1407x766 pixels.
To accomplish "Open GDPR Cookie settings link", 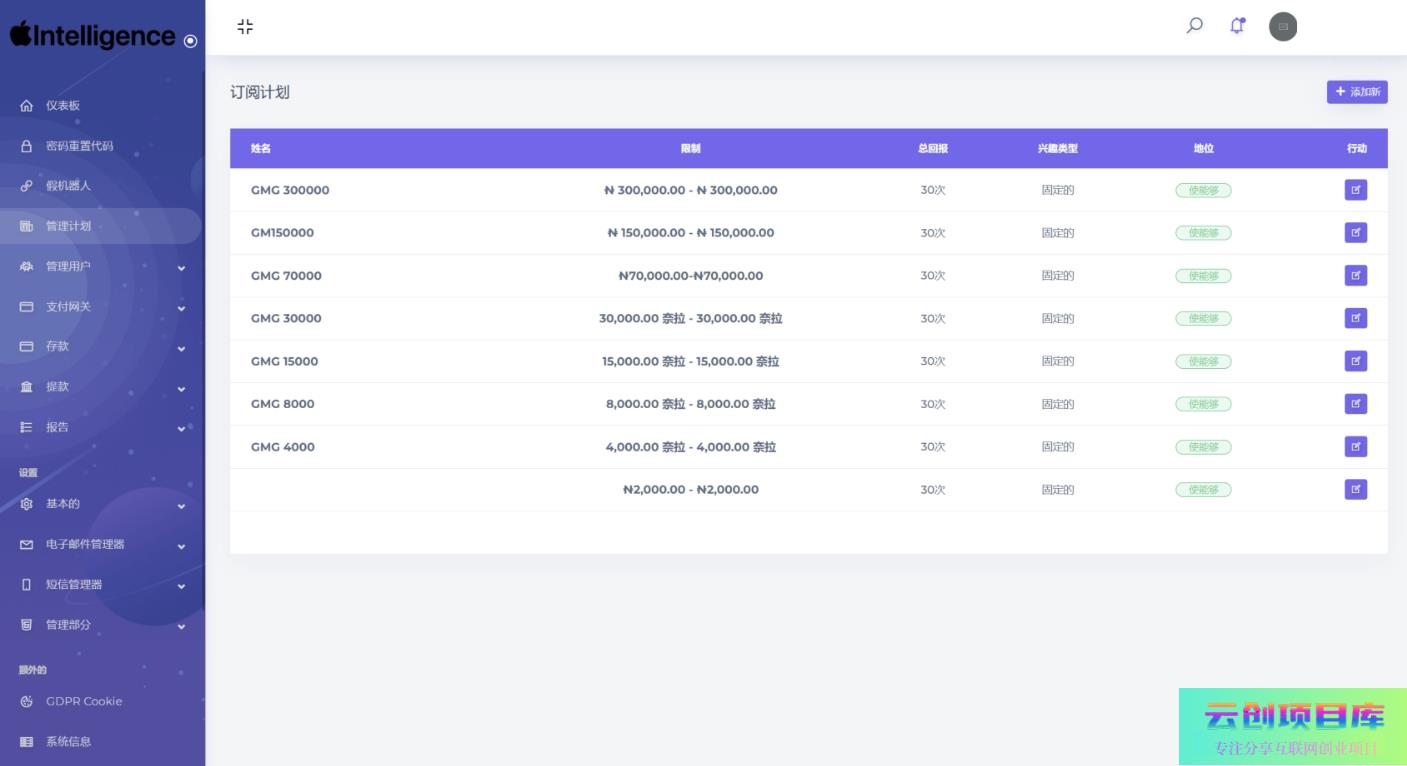I will (x=83, y=702).
